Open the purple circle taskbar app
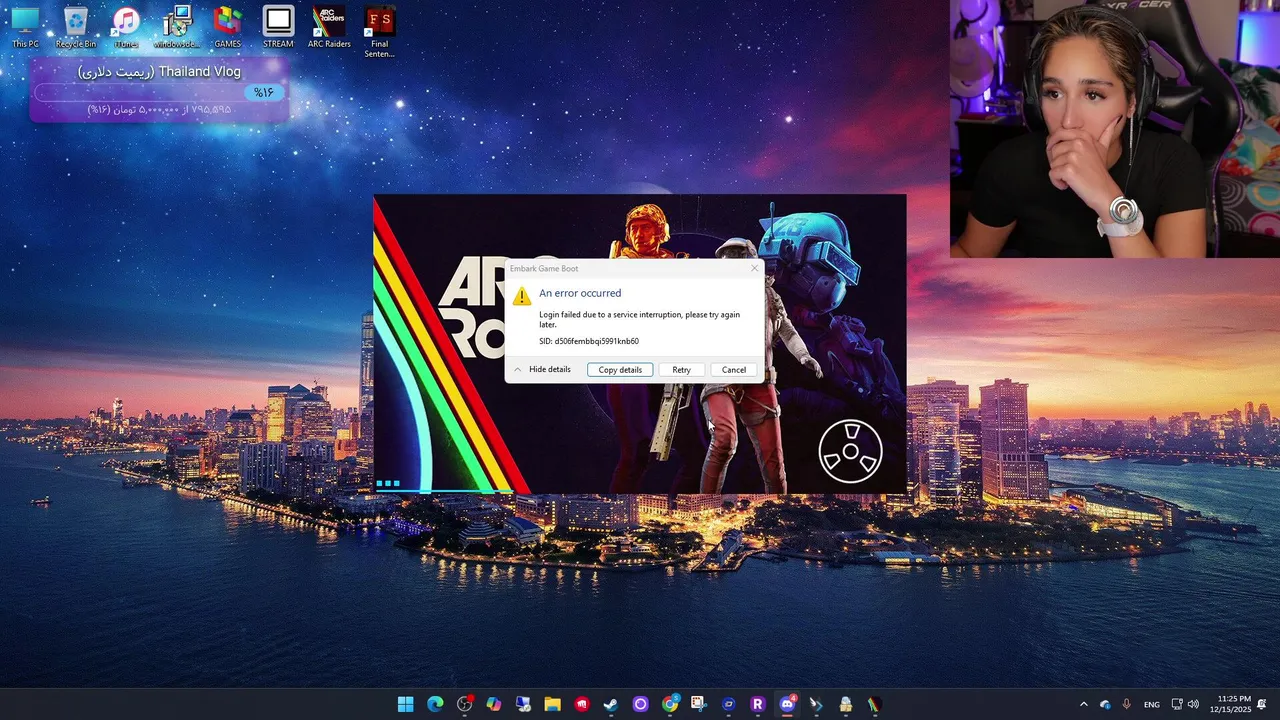1280x720 pixels. pyautogui.click(x=640, y=704)
